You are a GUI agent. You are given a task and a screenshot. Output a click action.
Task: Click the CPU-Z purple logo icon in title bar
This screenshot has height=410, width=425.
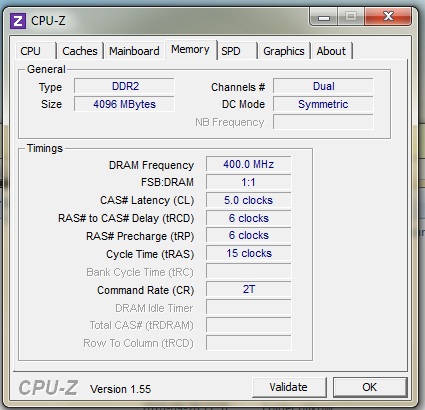18,21
